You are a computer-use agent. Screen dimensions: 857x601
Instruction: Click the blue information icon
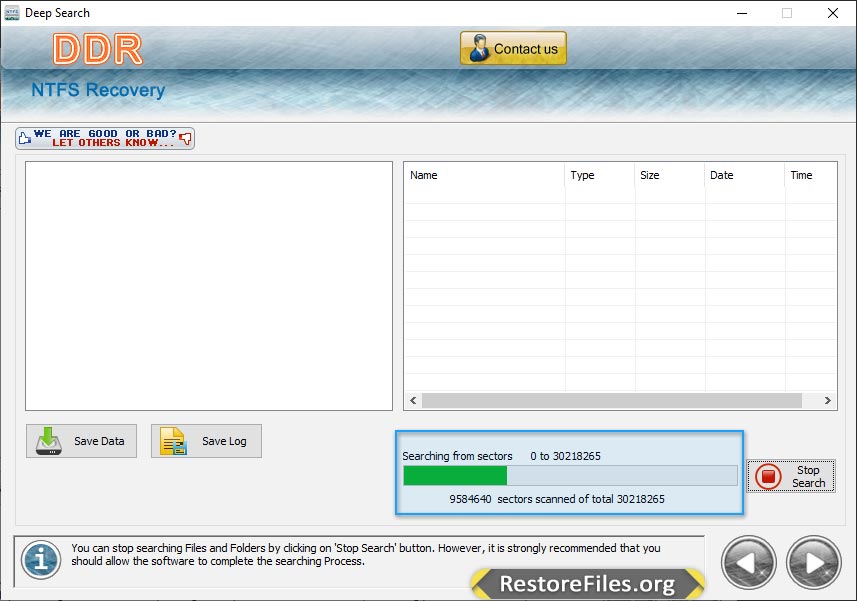[40, 559]
